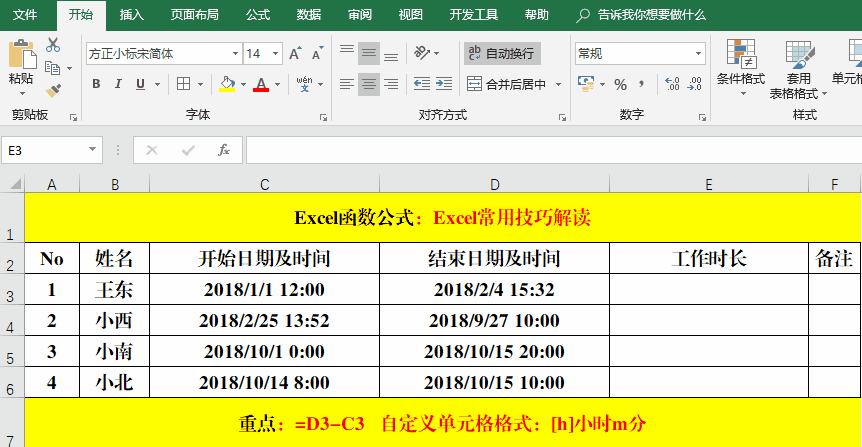Screen dimensions: 862x447
Task: Expand underline style dropdown arrow
Action: coord(158,84)
